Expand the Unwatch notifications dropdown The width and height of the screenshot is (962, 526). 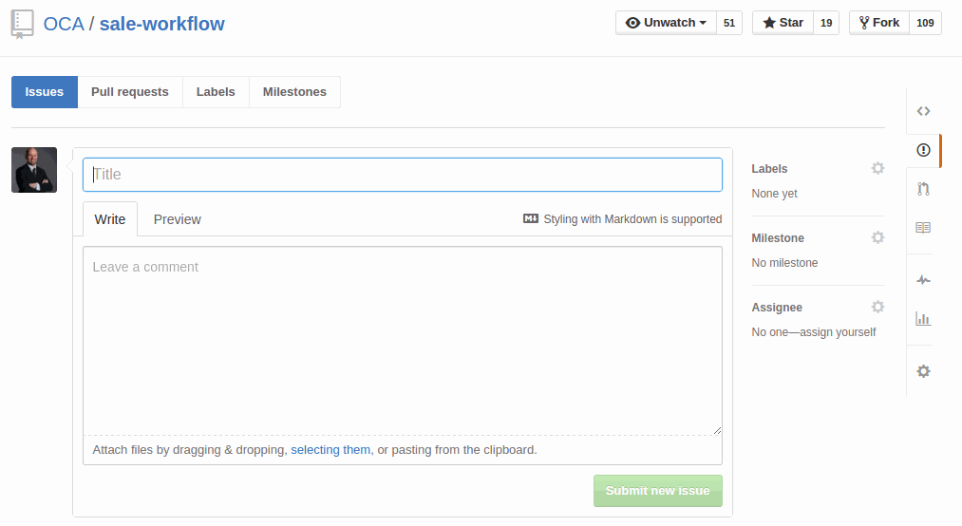click(x=666, y=23)
